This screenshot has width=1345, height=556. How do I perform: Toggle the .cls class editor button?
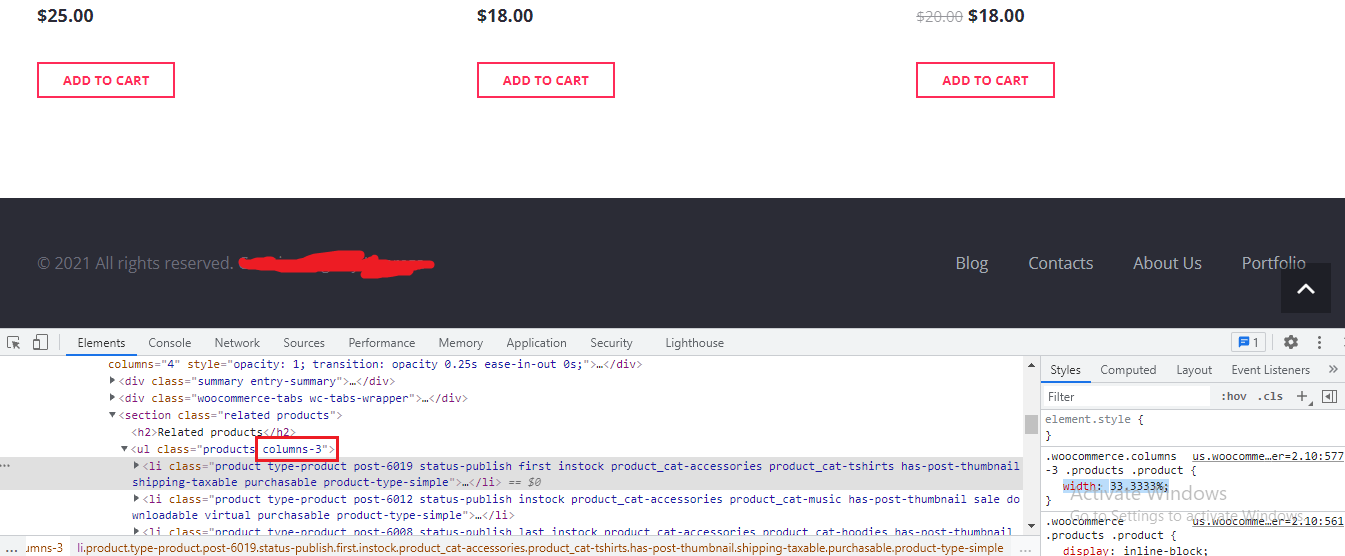[1270, 397]
